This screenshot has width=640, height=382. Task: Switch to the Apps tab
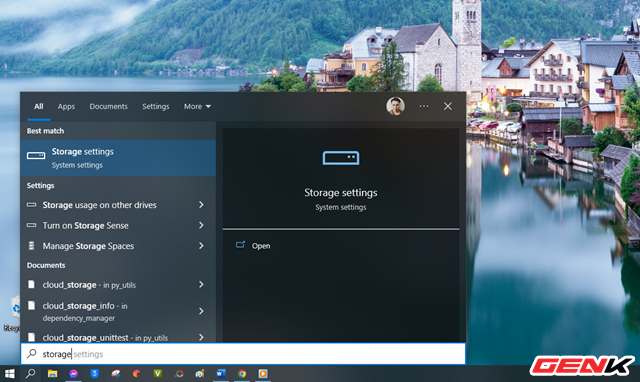66,107
